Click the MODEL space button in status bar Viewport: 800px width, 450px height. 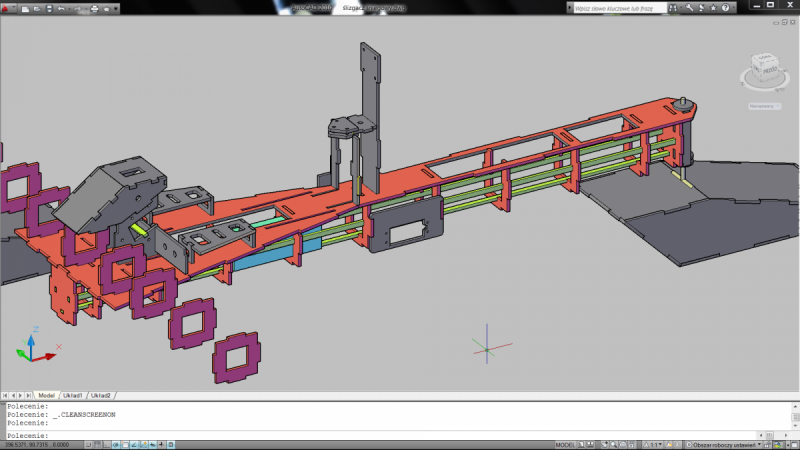pos(565,444)
